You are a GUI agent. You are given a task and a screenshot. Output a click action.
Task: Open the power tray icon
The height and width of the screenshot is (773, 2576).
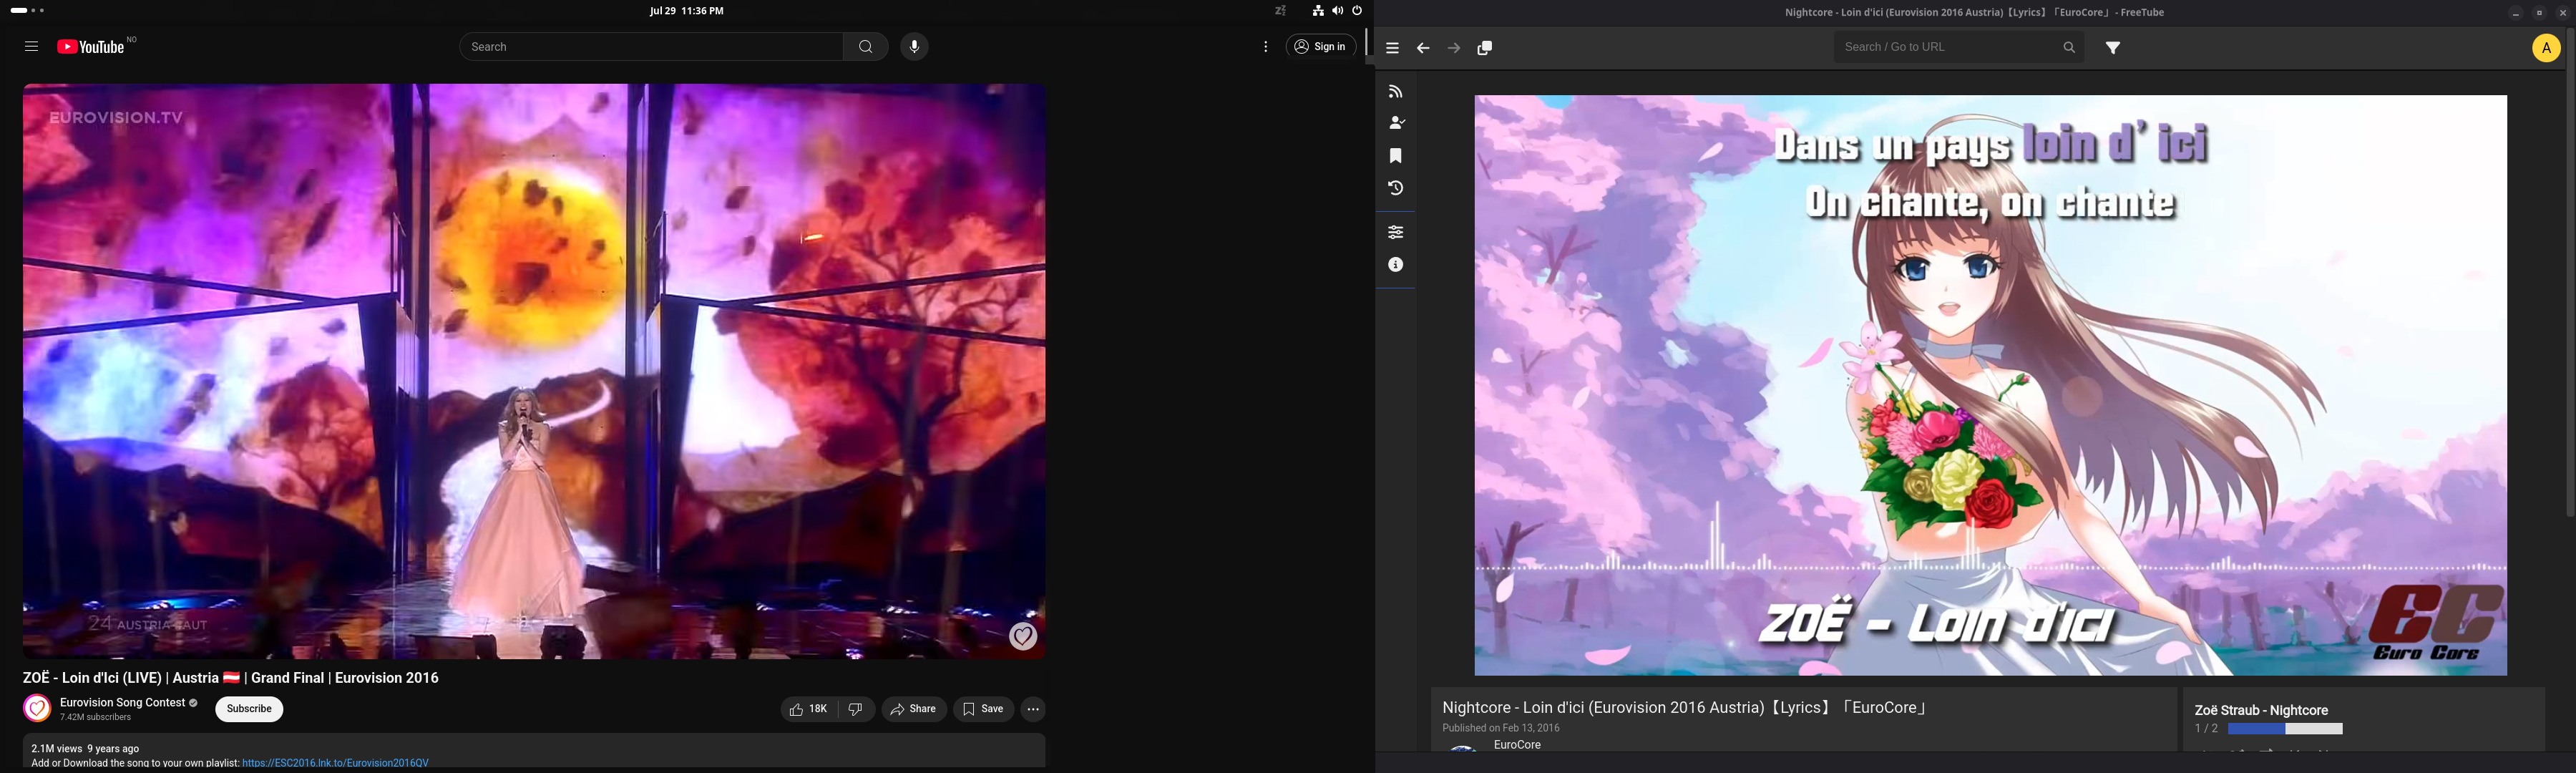pos(1358,11)
